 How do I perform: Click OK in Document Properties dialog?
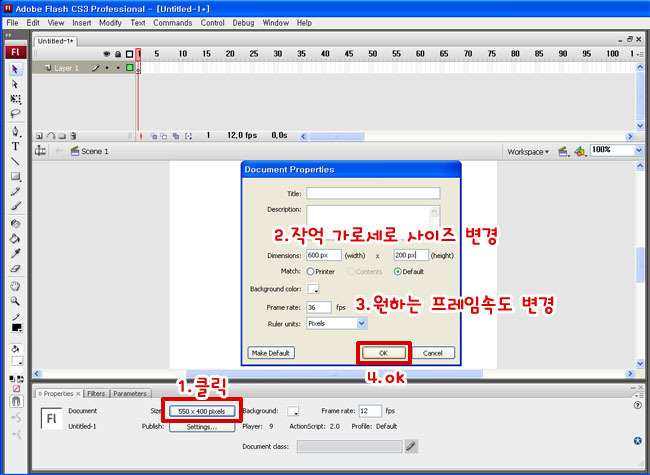click(x=383, y=353)
